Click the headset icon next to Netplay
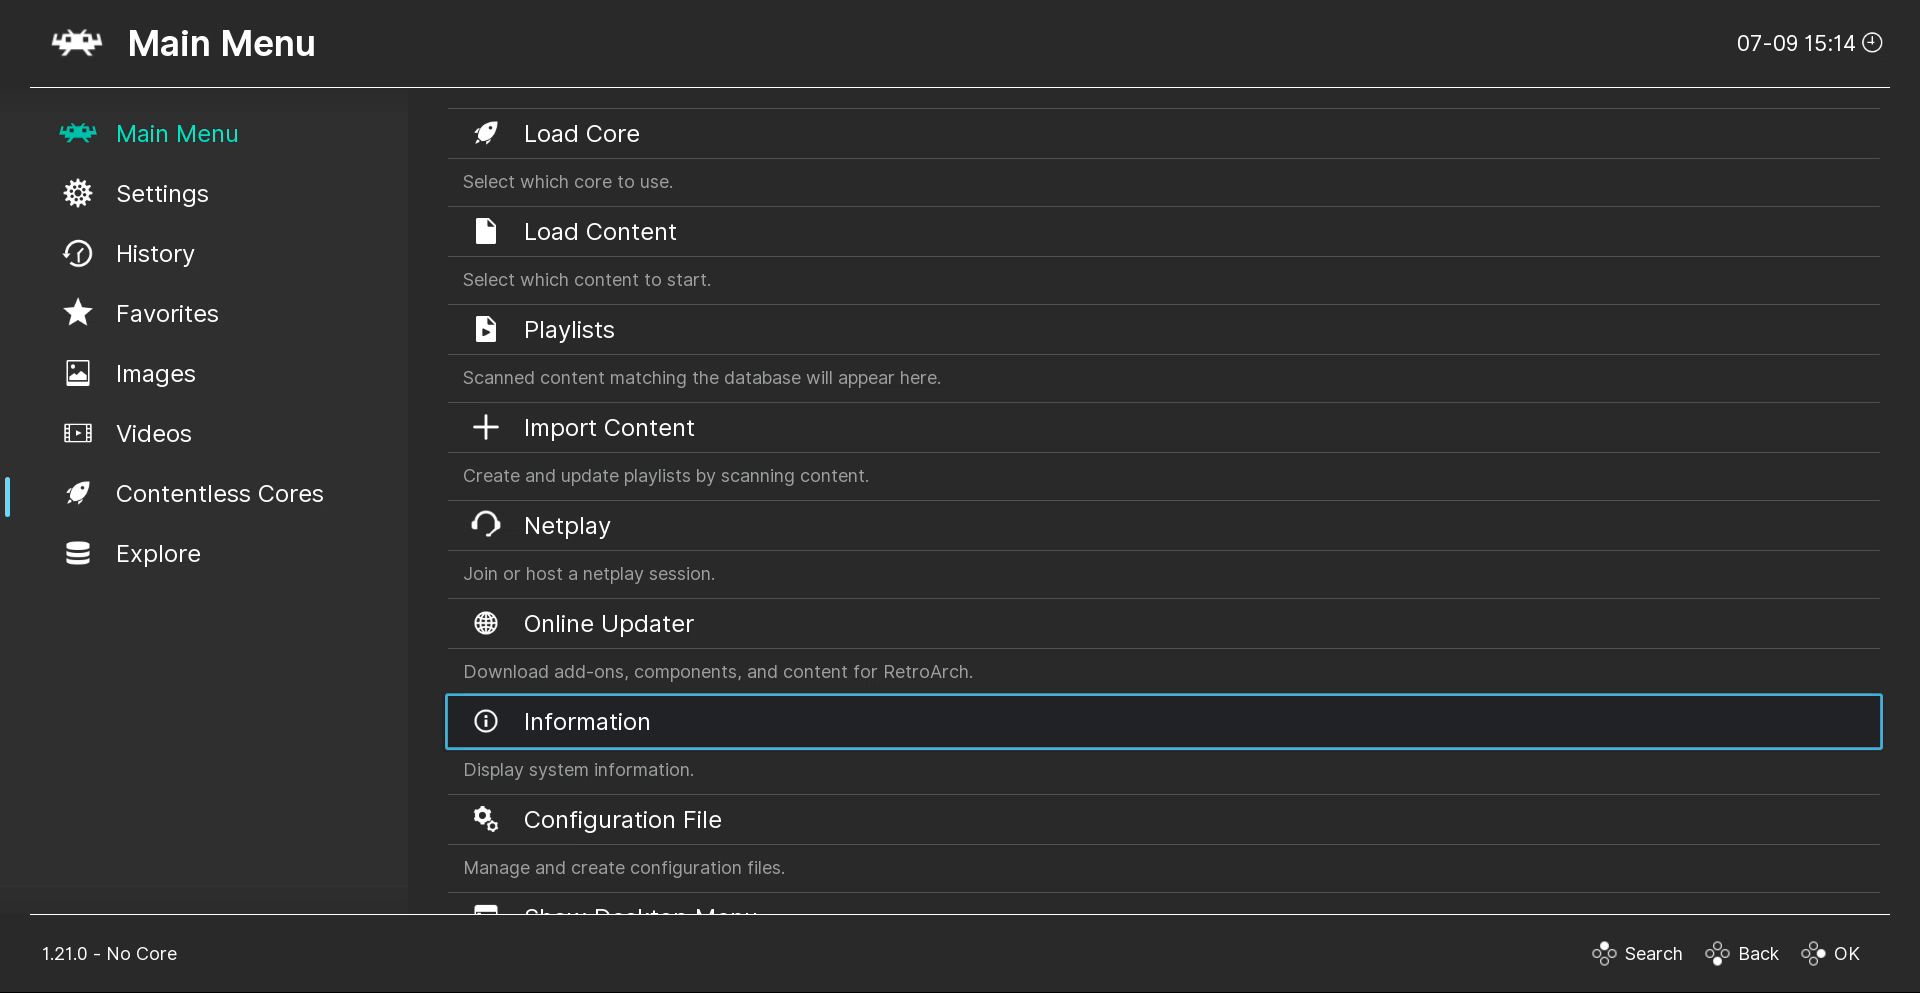This screenshot has width=1920, height=993. click(486, 524)
